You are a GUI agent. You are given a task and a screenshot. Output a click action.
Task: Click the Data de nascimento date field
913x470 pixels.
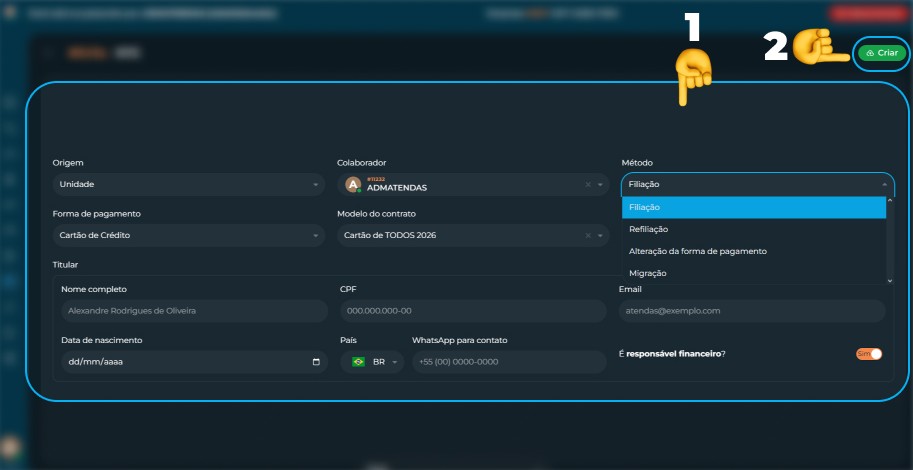[194, 362]
